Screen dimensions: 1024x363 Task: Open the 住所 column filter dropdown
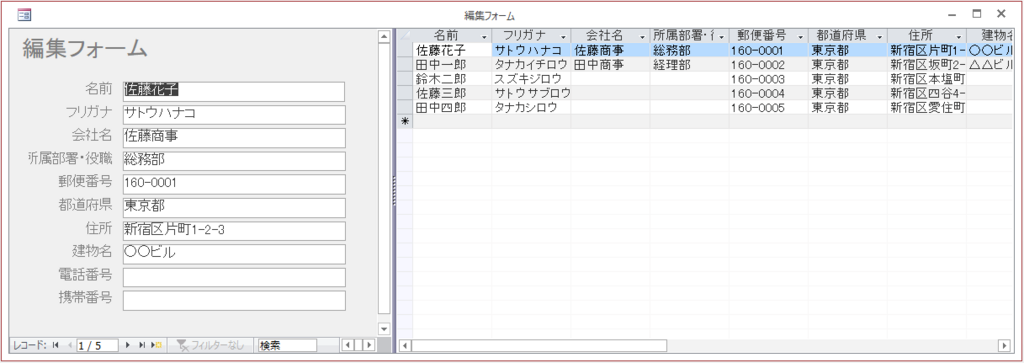pos(959,36)
